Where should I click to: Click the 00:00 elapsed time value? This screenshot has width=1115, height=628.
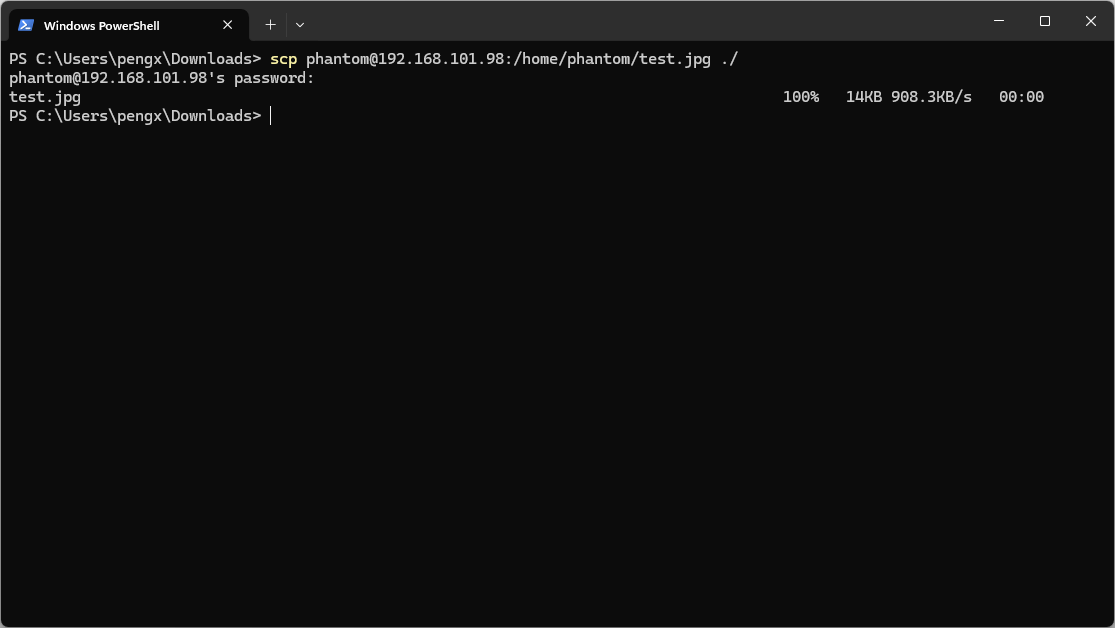click(x=1021, y=97)
